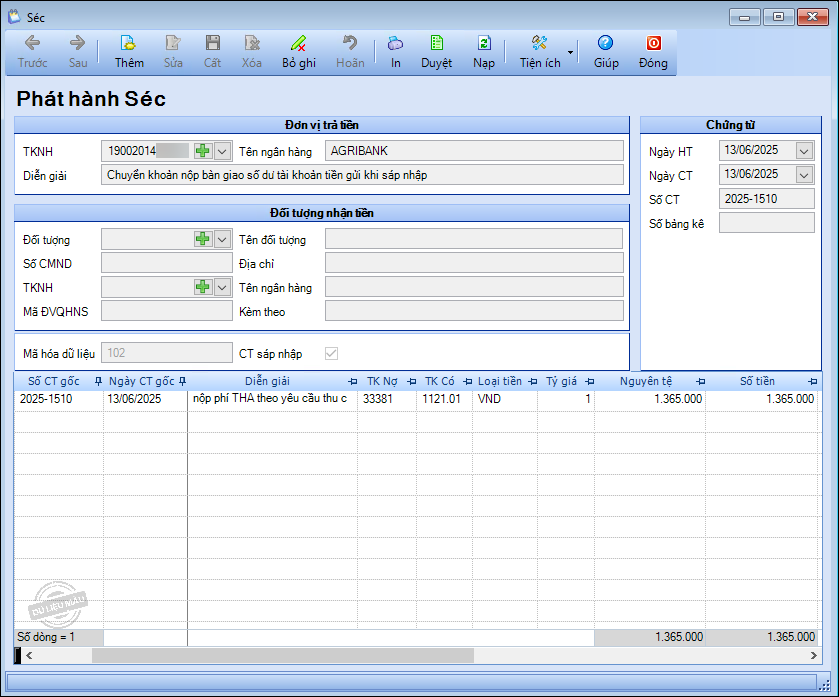Edit the voucher using Sửa
This screenshot has width=839, height=697.
tap(173, 52)
